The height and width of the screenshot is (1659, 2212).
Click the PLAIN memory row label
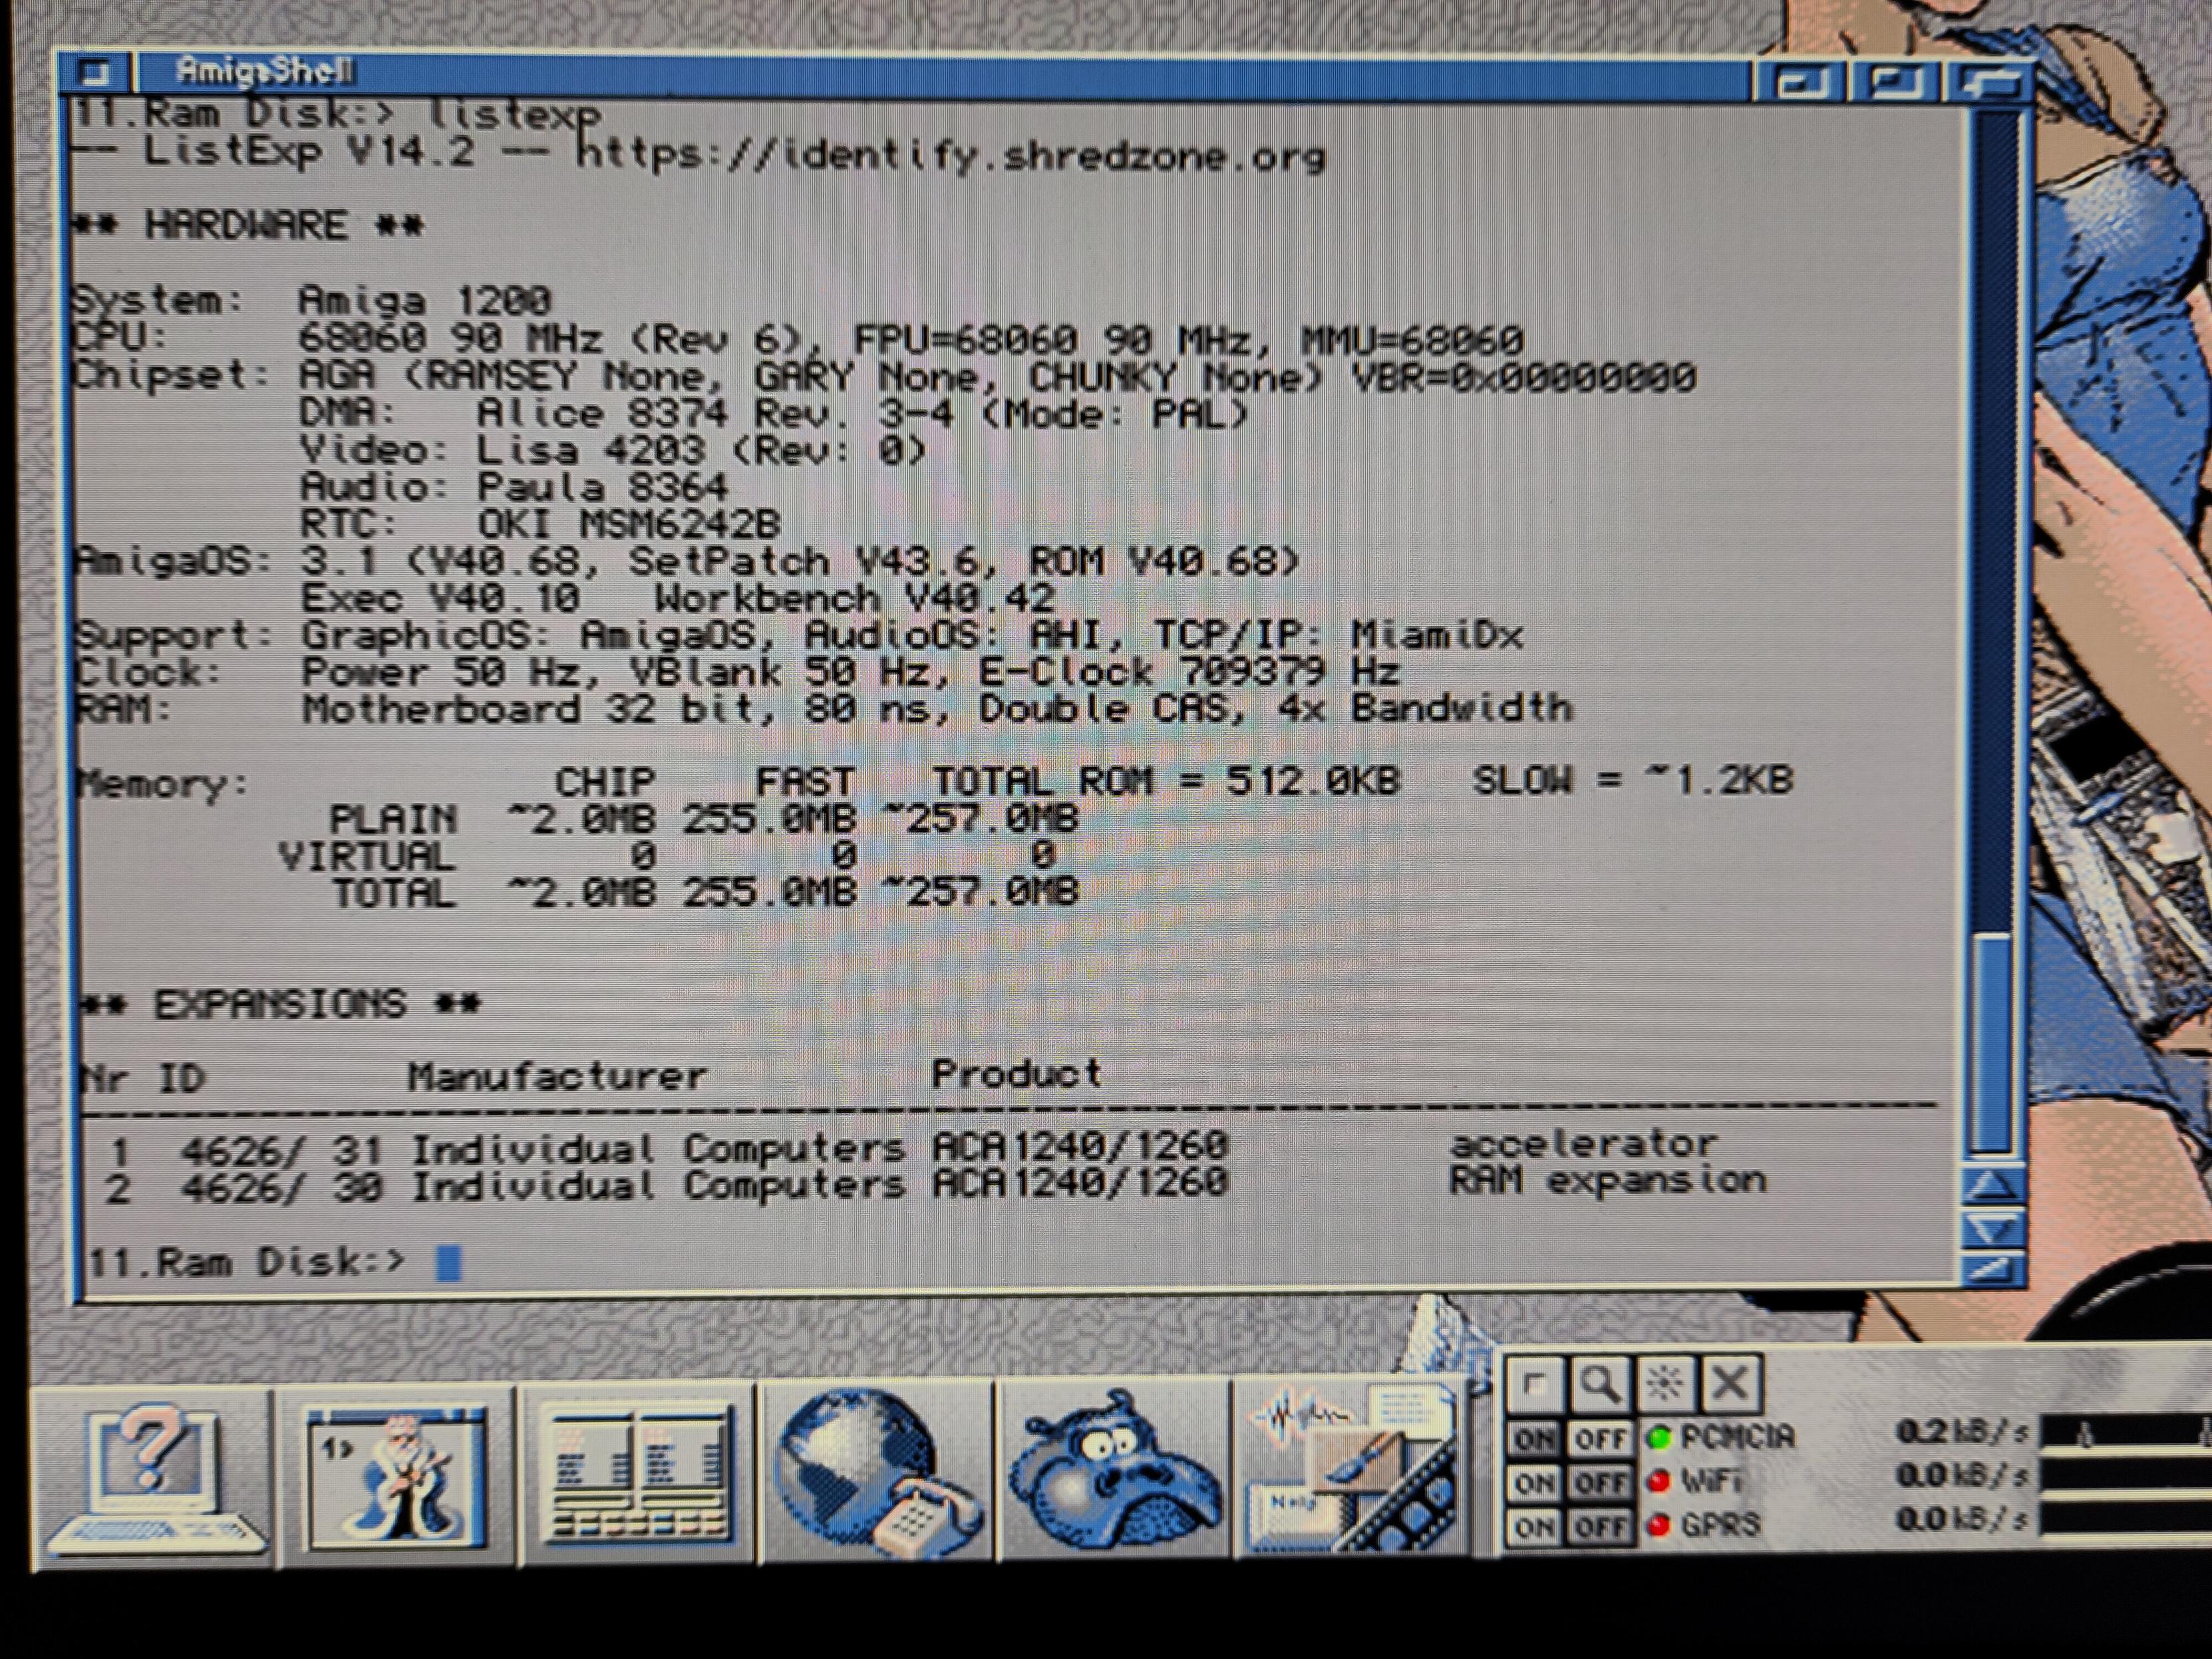click(x=393, y=820)
